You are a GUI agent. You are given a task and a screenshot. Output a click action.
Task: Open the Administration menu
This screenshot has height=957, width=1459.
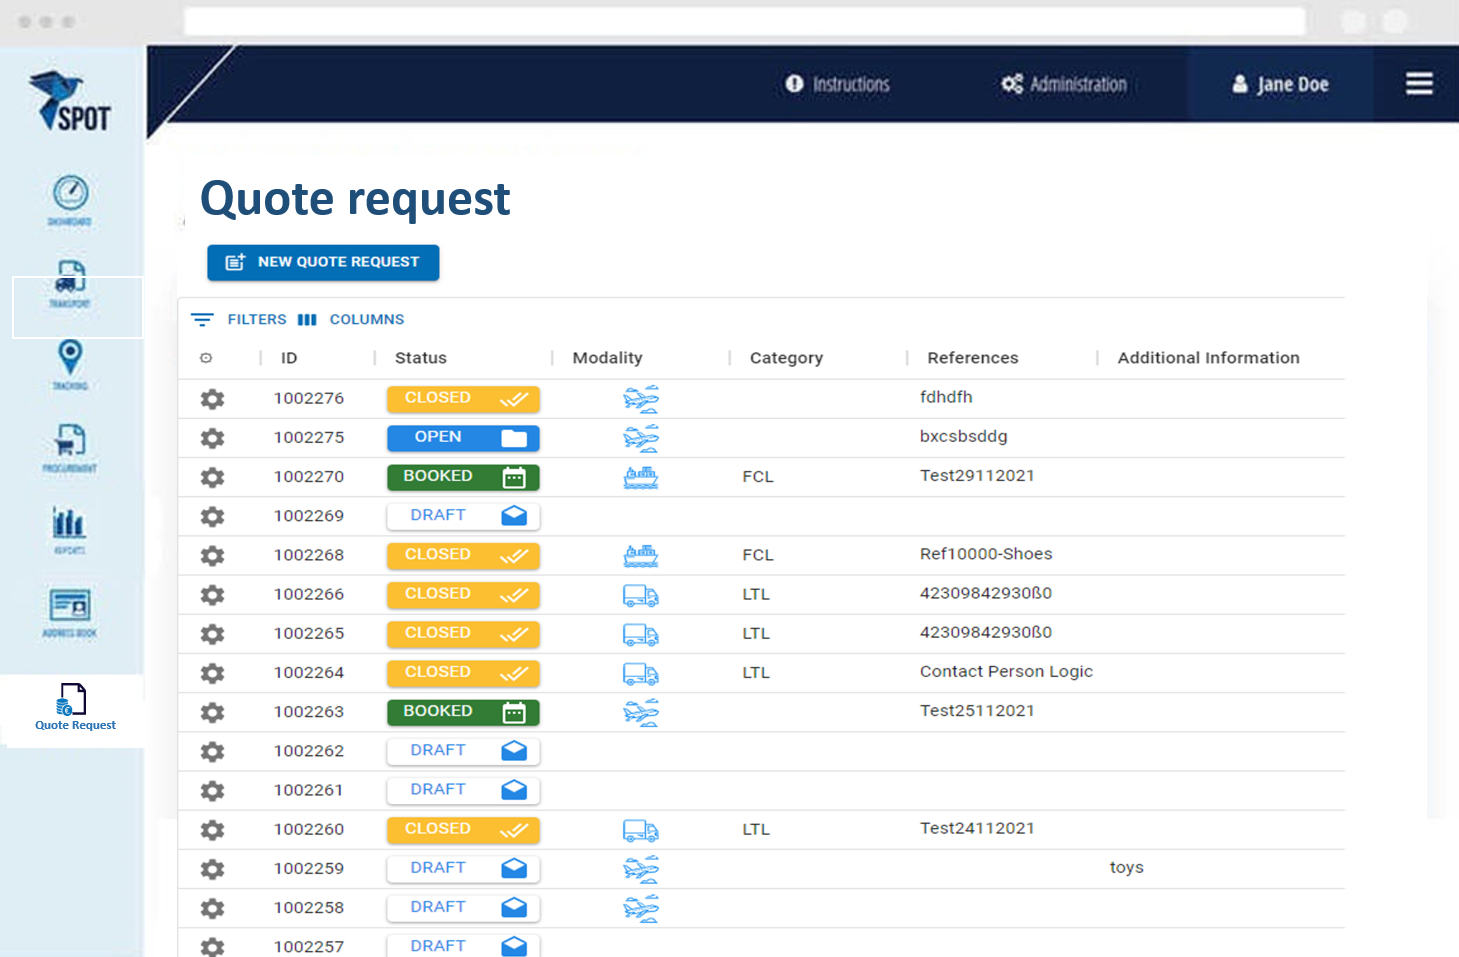1064,85
